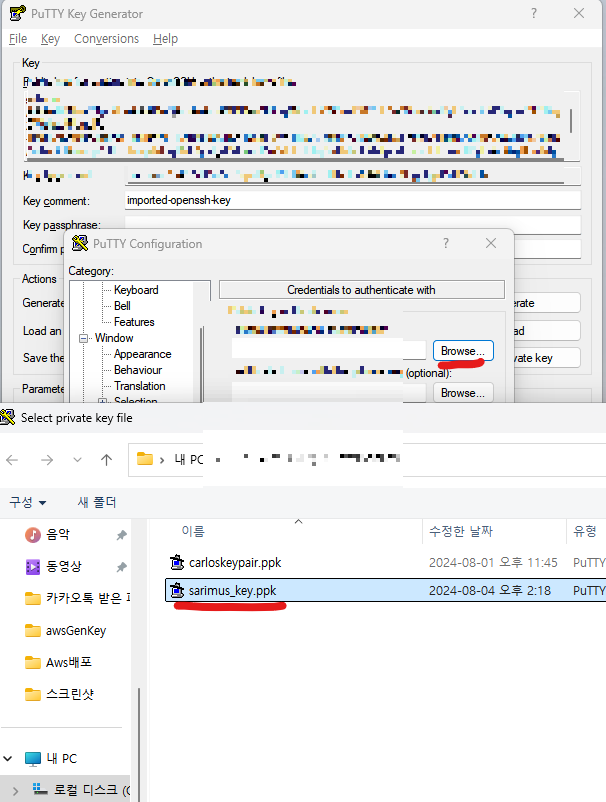
Task: Click carloskeypair.ppk file icon
Action: (177, 562)
